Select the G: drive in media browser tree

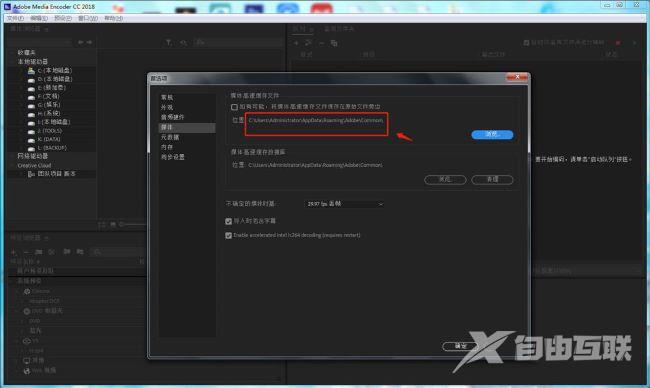pos(49,105)
